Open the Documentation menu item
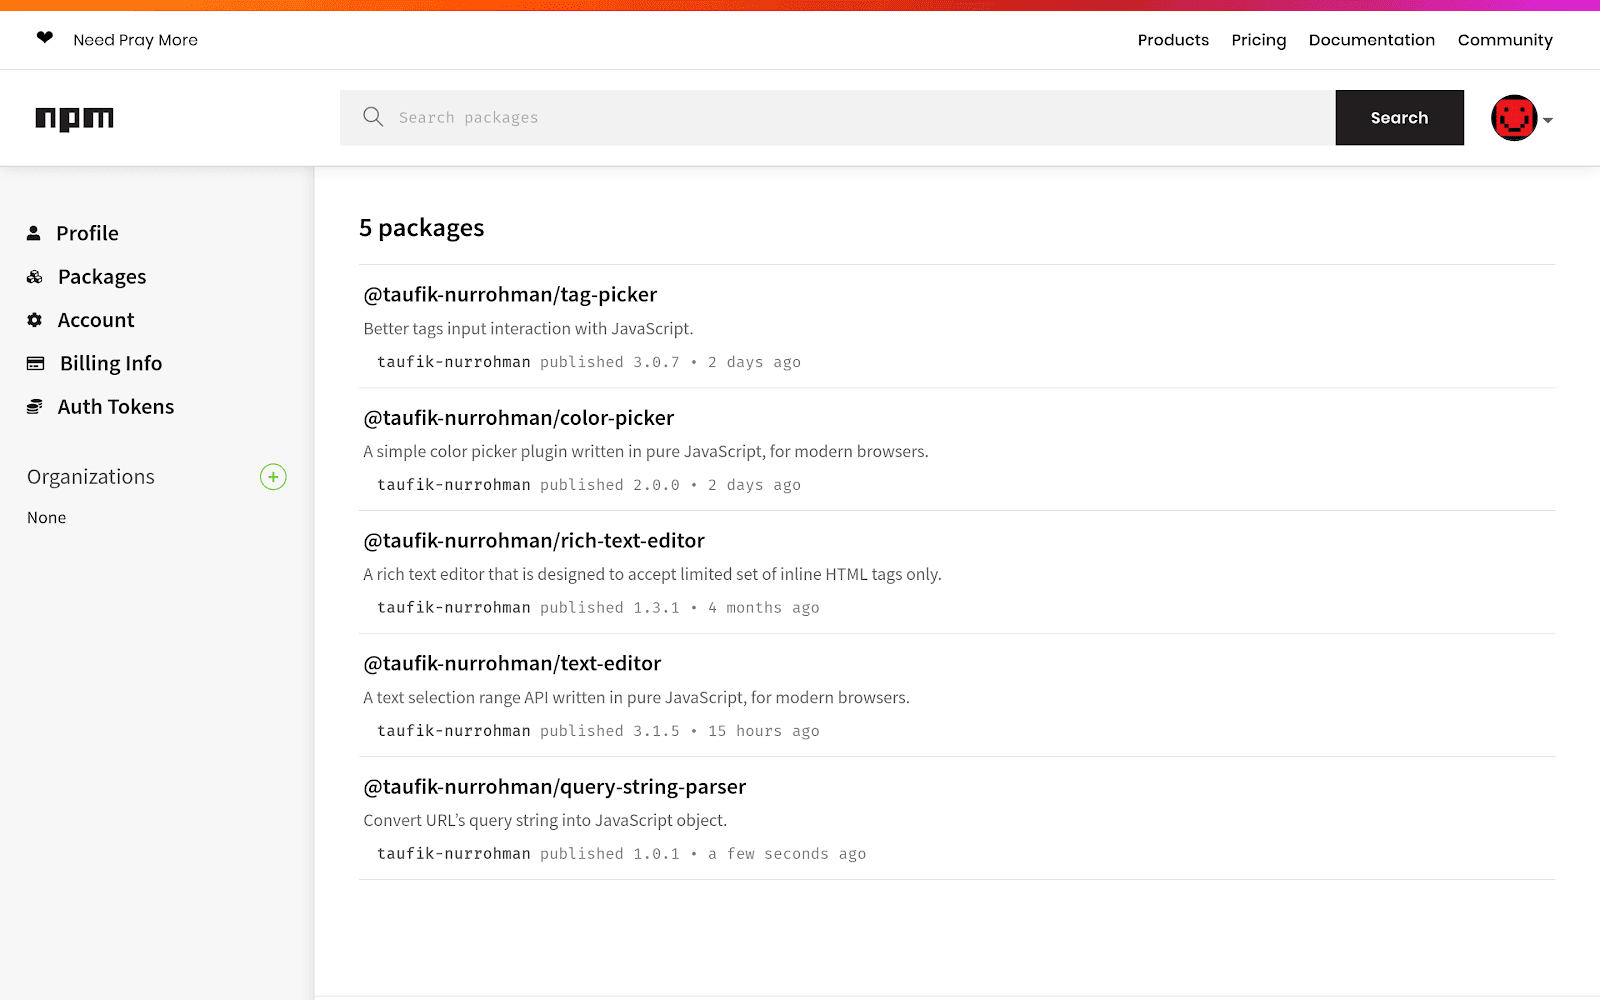Image resolution: width=1600 pixels, height=1000 pixels. point(1372,40)
